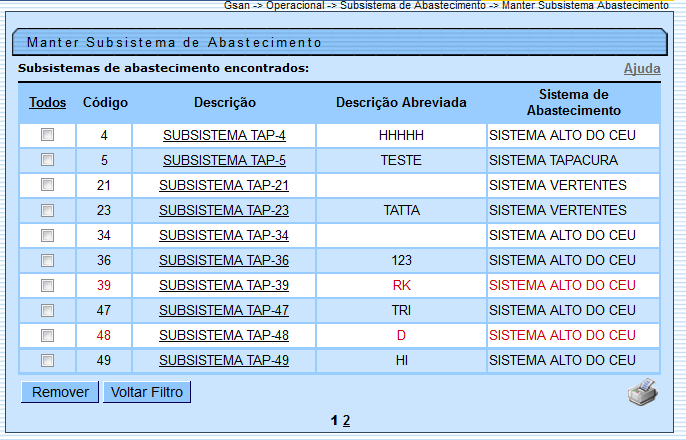This screenshot has width=686, height=440.
Task: Mark the checkbox for SUBSISTEMA TAP-23
Action: [x=47, y=210]
